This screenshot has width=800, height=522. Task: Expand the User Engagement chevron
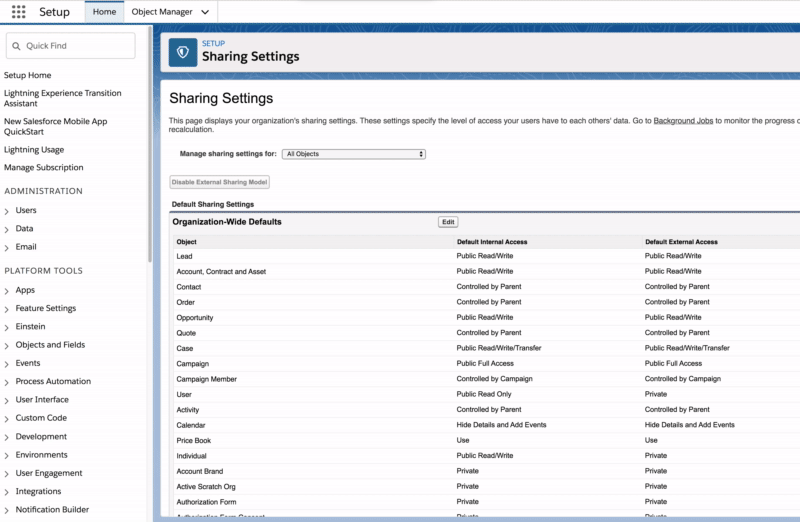[x=7, y=474]
